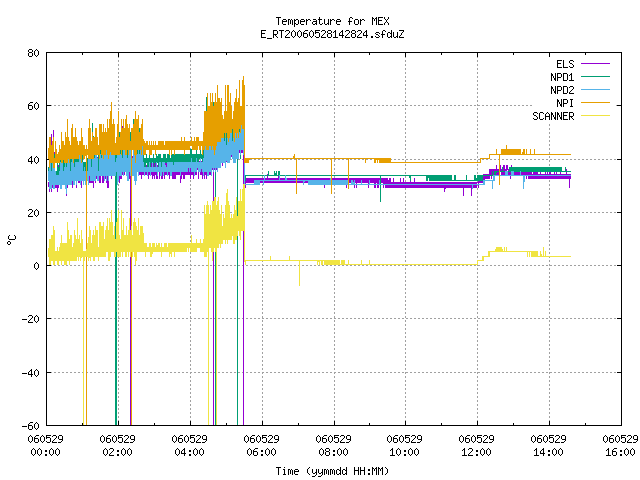
Task: Click the orange NPI legend line sample
Action: 595,102
